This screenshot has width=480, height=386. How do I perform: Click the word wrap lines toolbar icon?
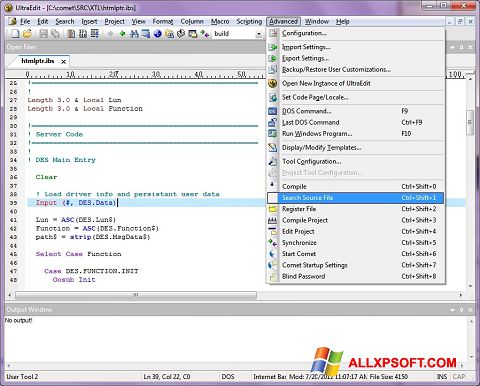click(x=95, y=33)
